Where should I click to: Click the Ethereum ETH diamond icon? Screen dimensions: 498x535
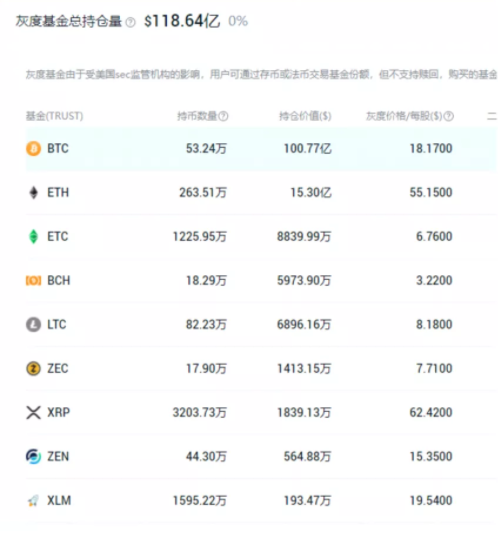[x=33, y=192]
